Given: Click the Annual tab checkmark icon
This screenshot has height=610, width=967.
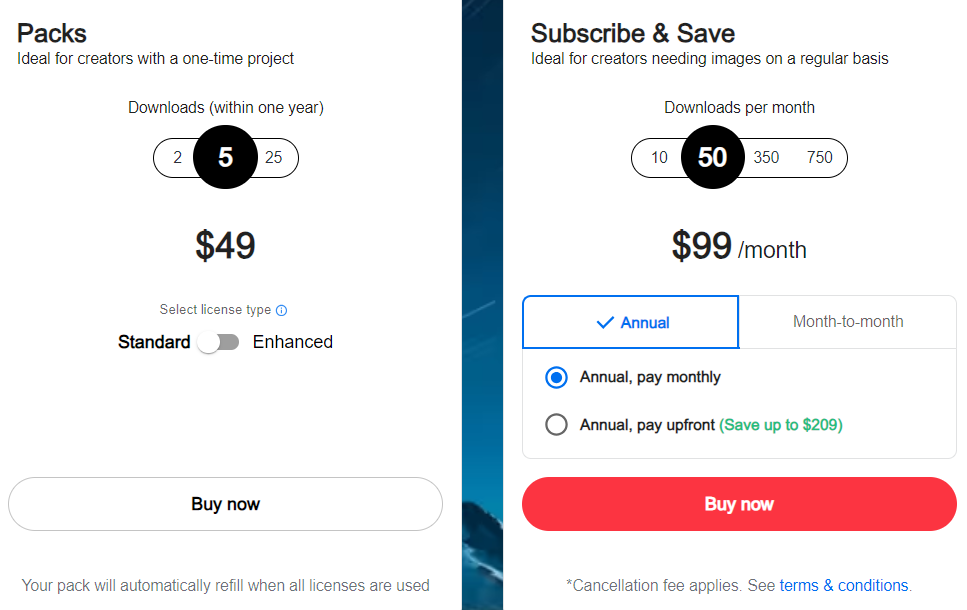Looking at the screenshot, I should (605, 323).
